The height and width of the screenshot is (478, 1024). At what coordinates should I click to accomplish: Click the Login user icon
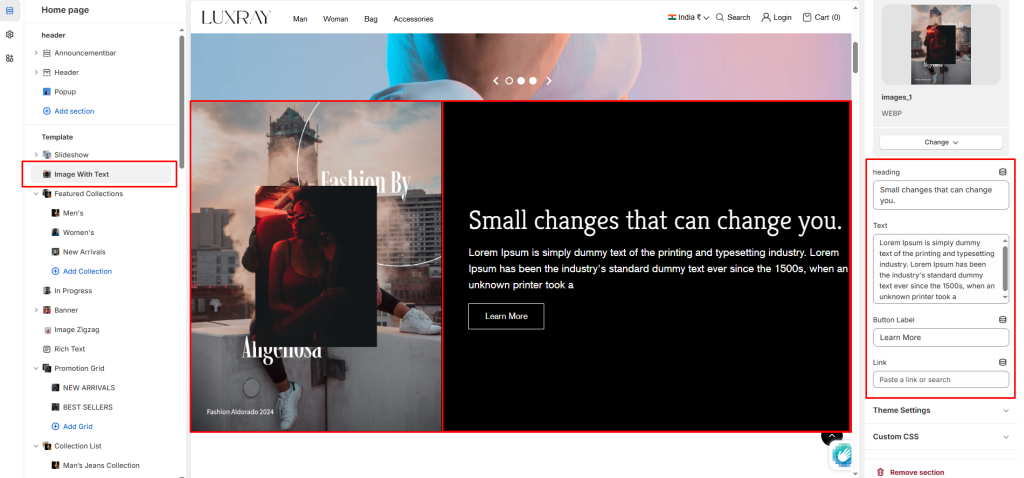point(766,18)
